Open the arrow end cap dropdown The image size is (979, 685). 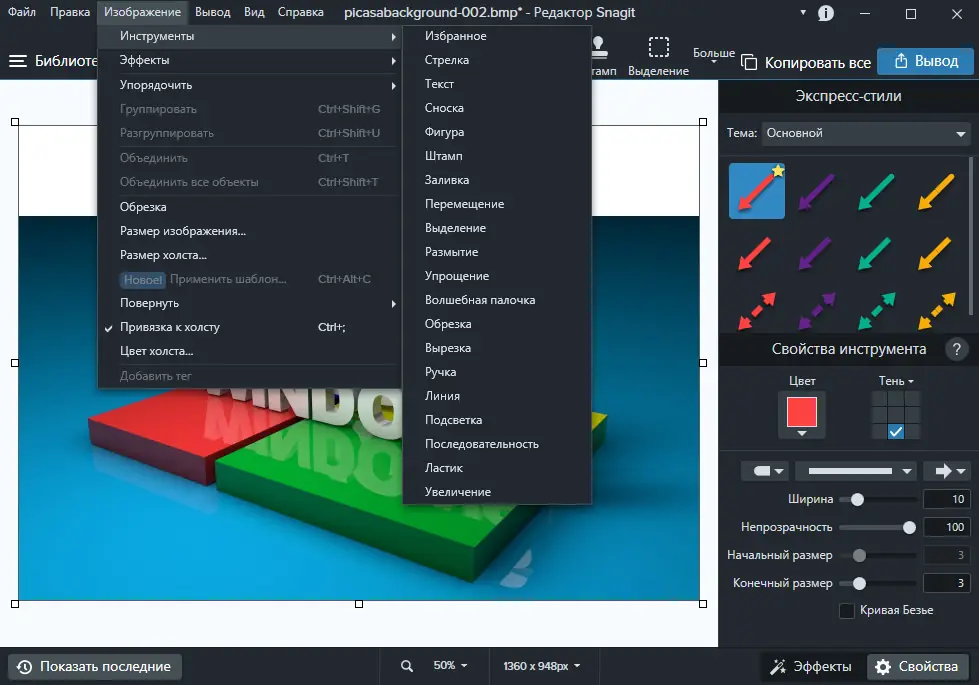[x=949, y=471]
